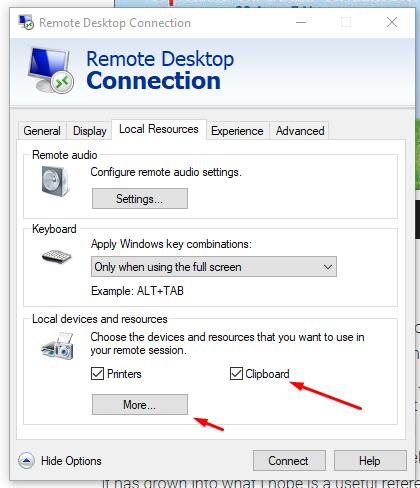
Task: Uncheck the Clipboard checkbox
Action: pyautogui.click(x=236, y=374)
